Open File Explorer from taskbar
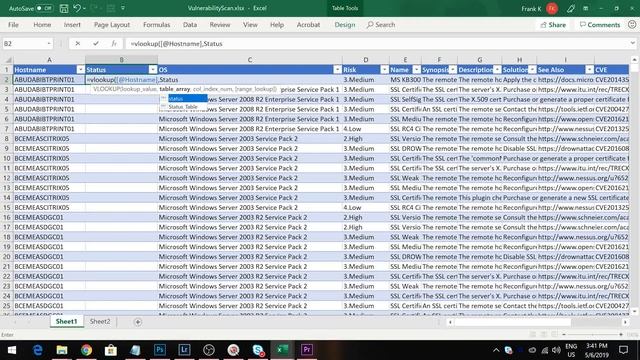640x360 pixels. [62, 350]
